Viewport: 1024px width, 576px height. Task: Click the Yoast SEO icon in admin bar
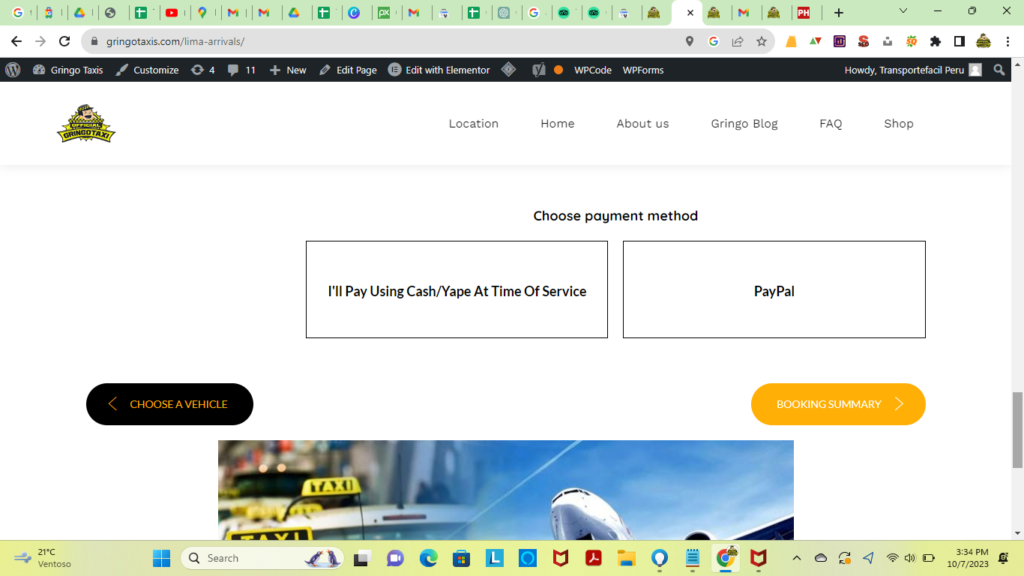[x=538, y=70]
